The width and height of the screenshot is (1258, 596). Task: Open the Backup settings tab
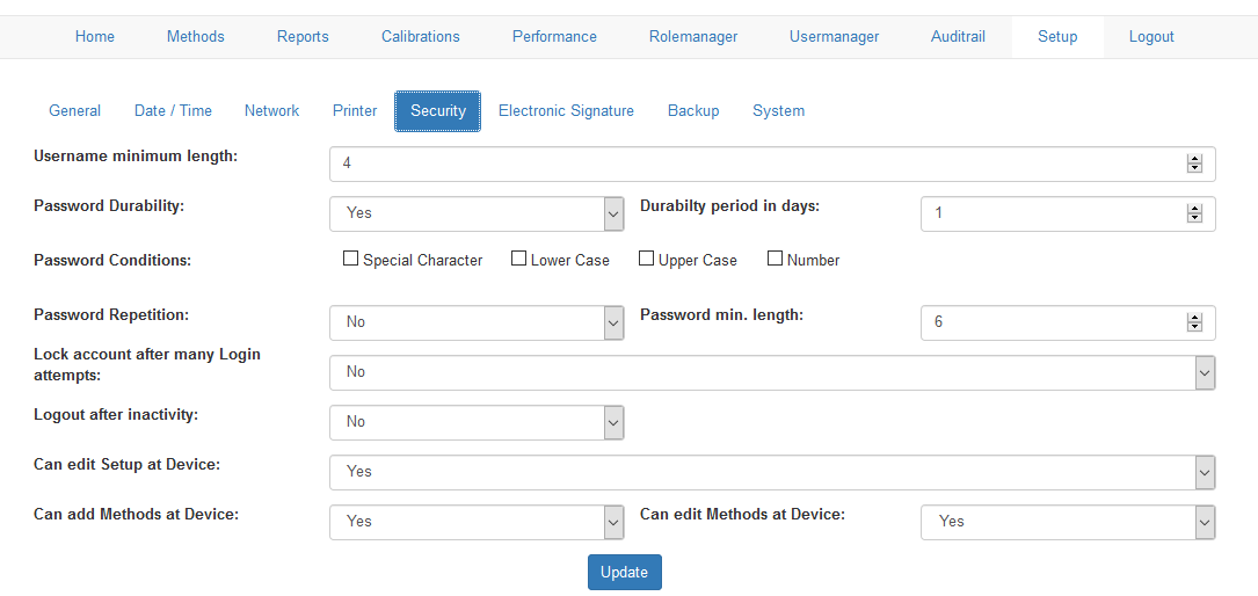(x=693, y=111)
